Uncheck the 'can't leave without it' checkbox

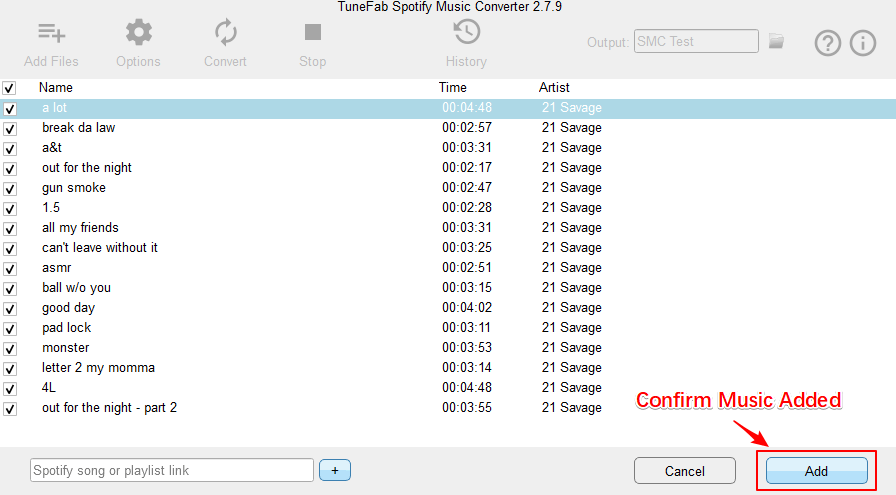click(x=10, y=249)
